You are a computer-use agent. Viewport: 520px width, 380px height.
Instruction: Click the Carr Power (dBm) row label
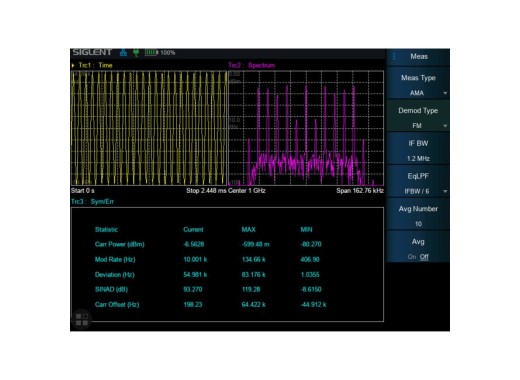(120, 244)
